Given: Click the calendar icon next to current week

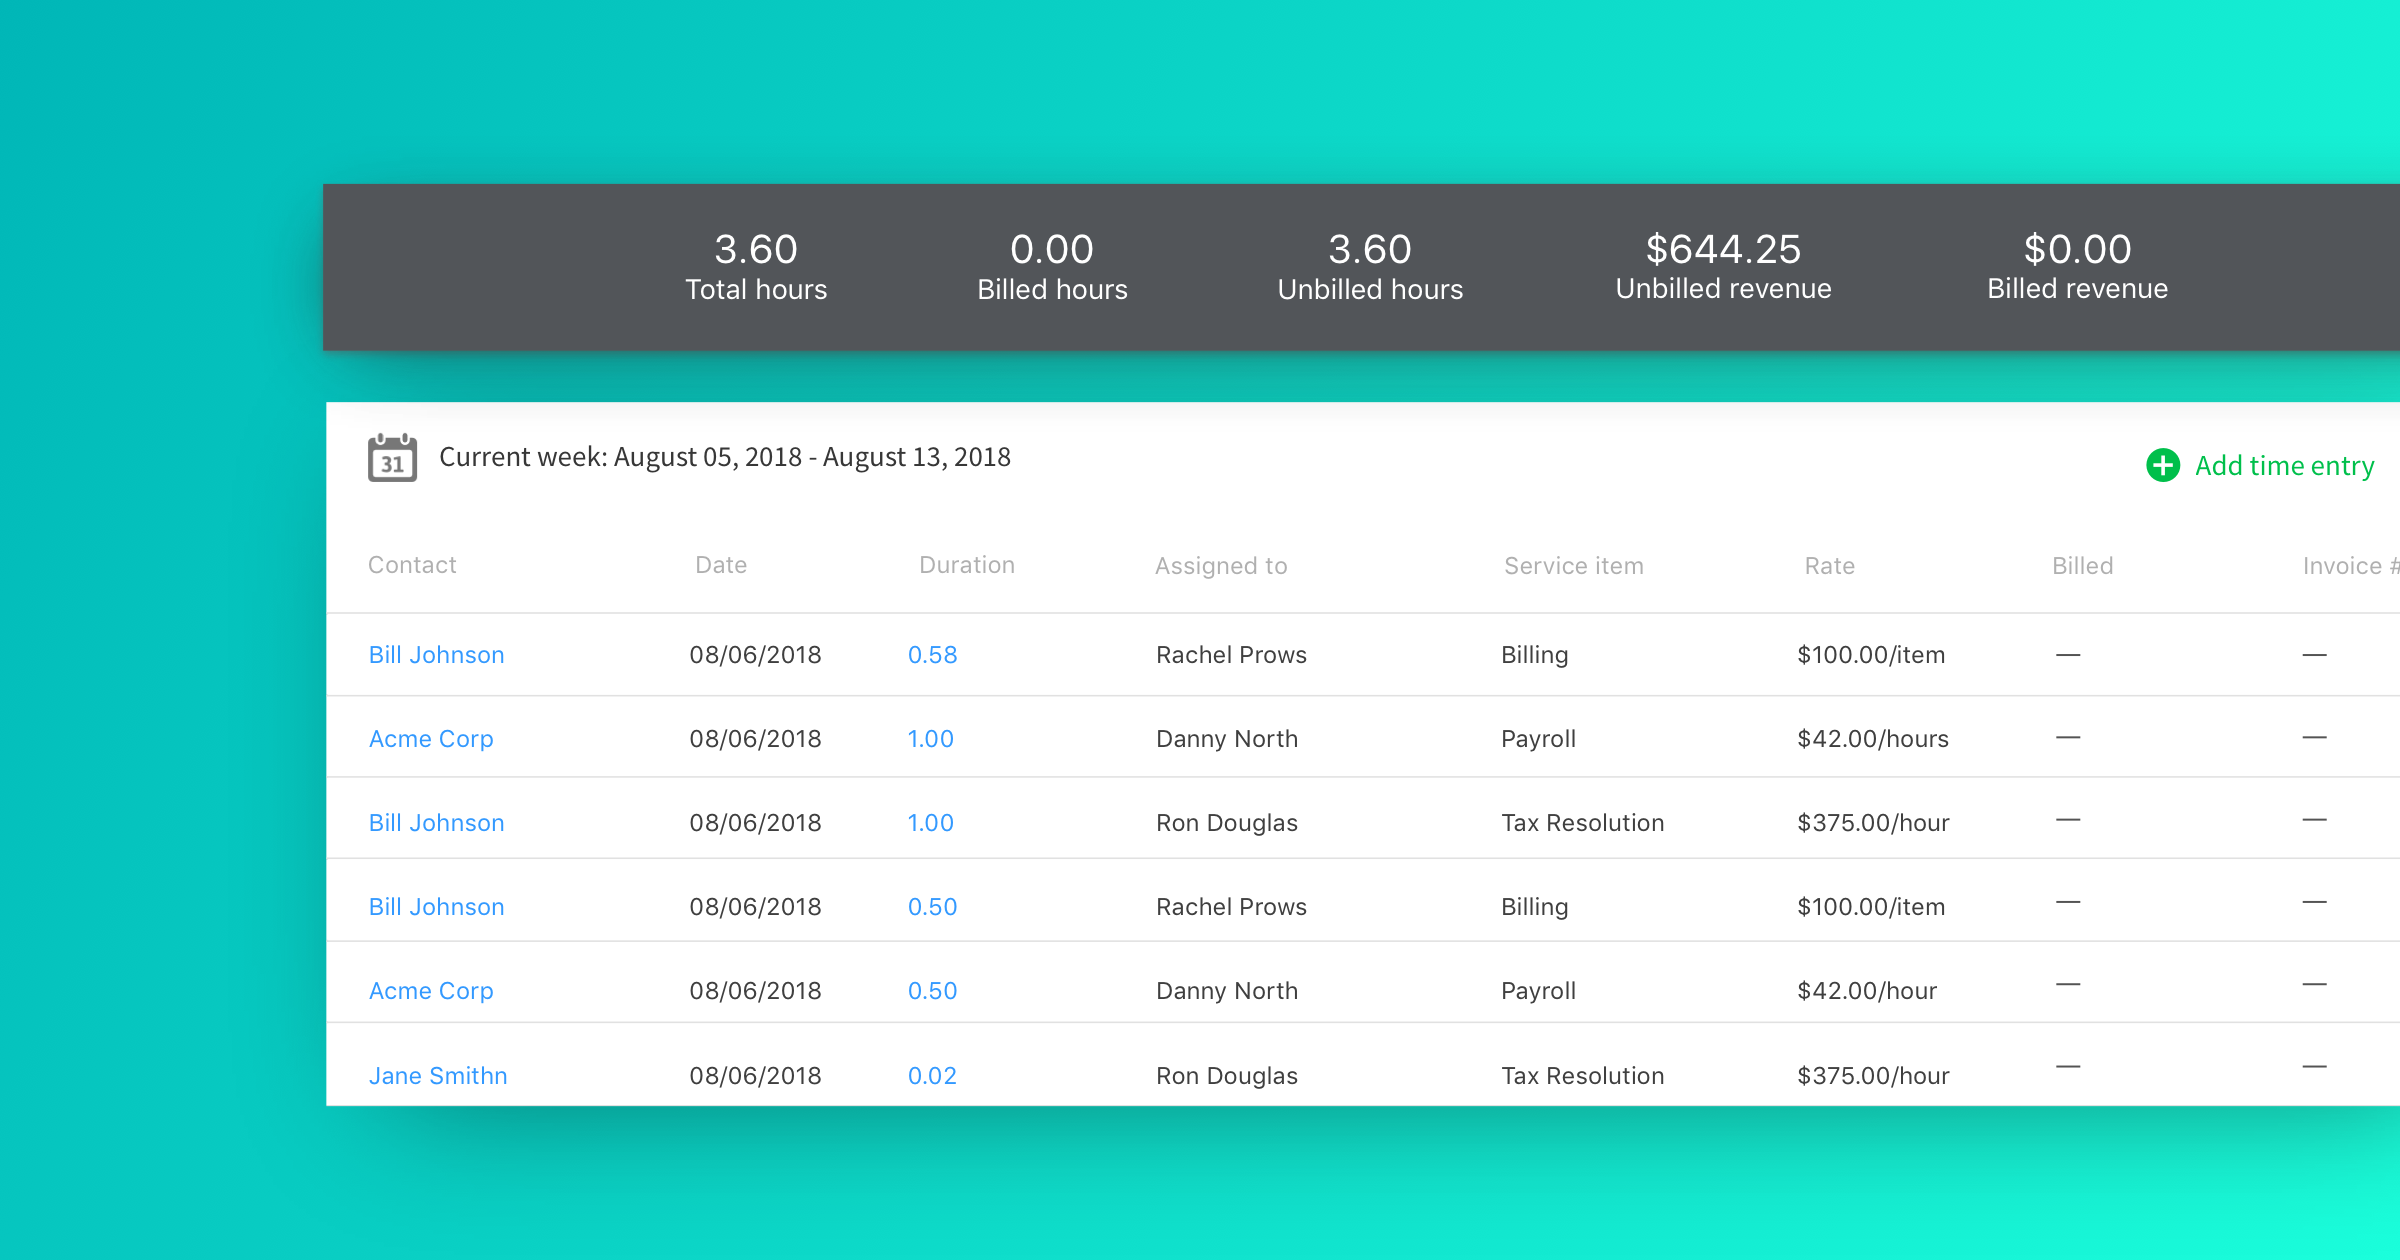Looking at the screenshot, I should tap(390, 459).
